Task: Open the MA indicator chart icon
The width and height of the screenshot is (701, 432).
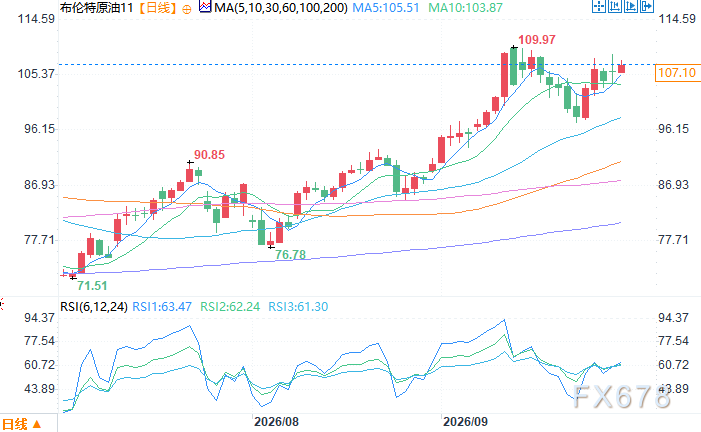Action: [205, 7]
